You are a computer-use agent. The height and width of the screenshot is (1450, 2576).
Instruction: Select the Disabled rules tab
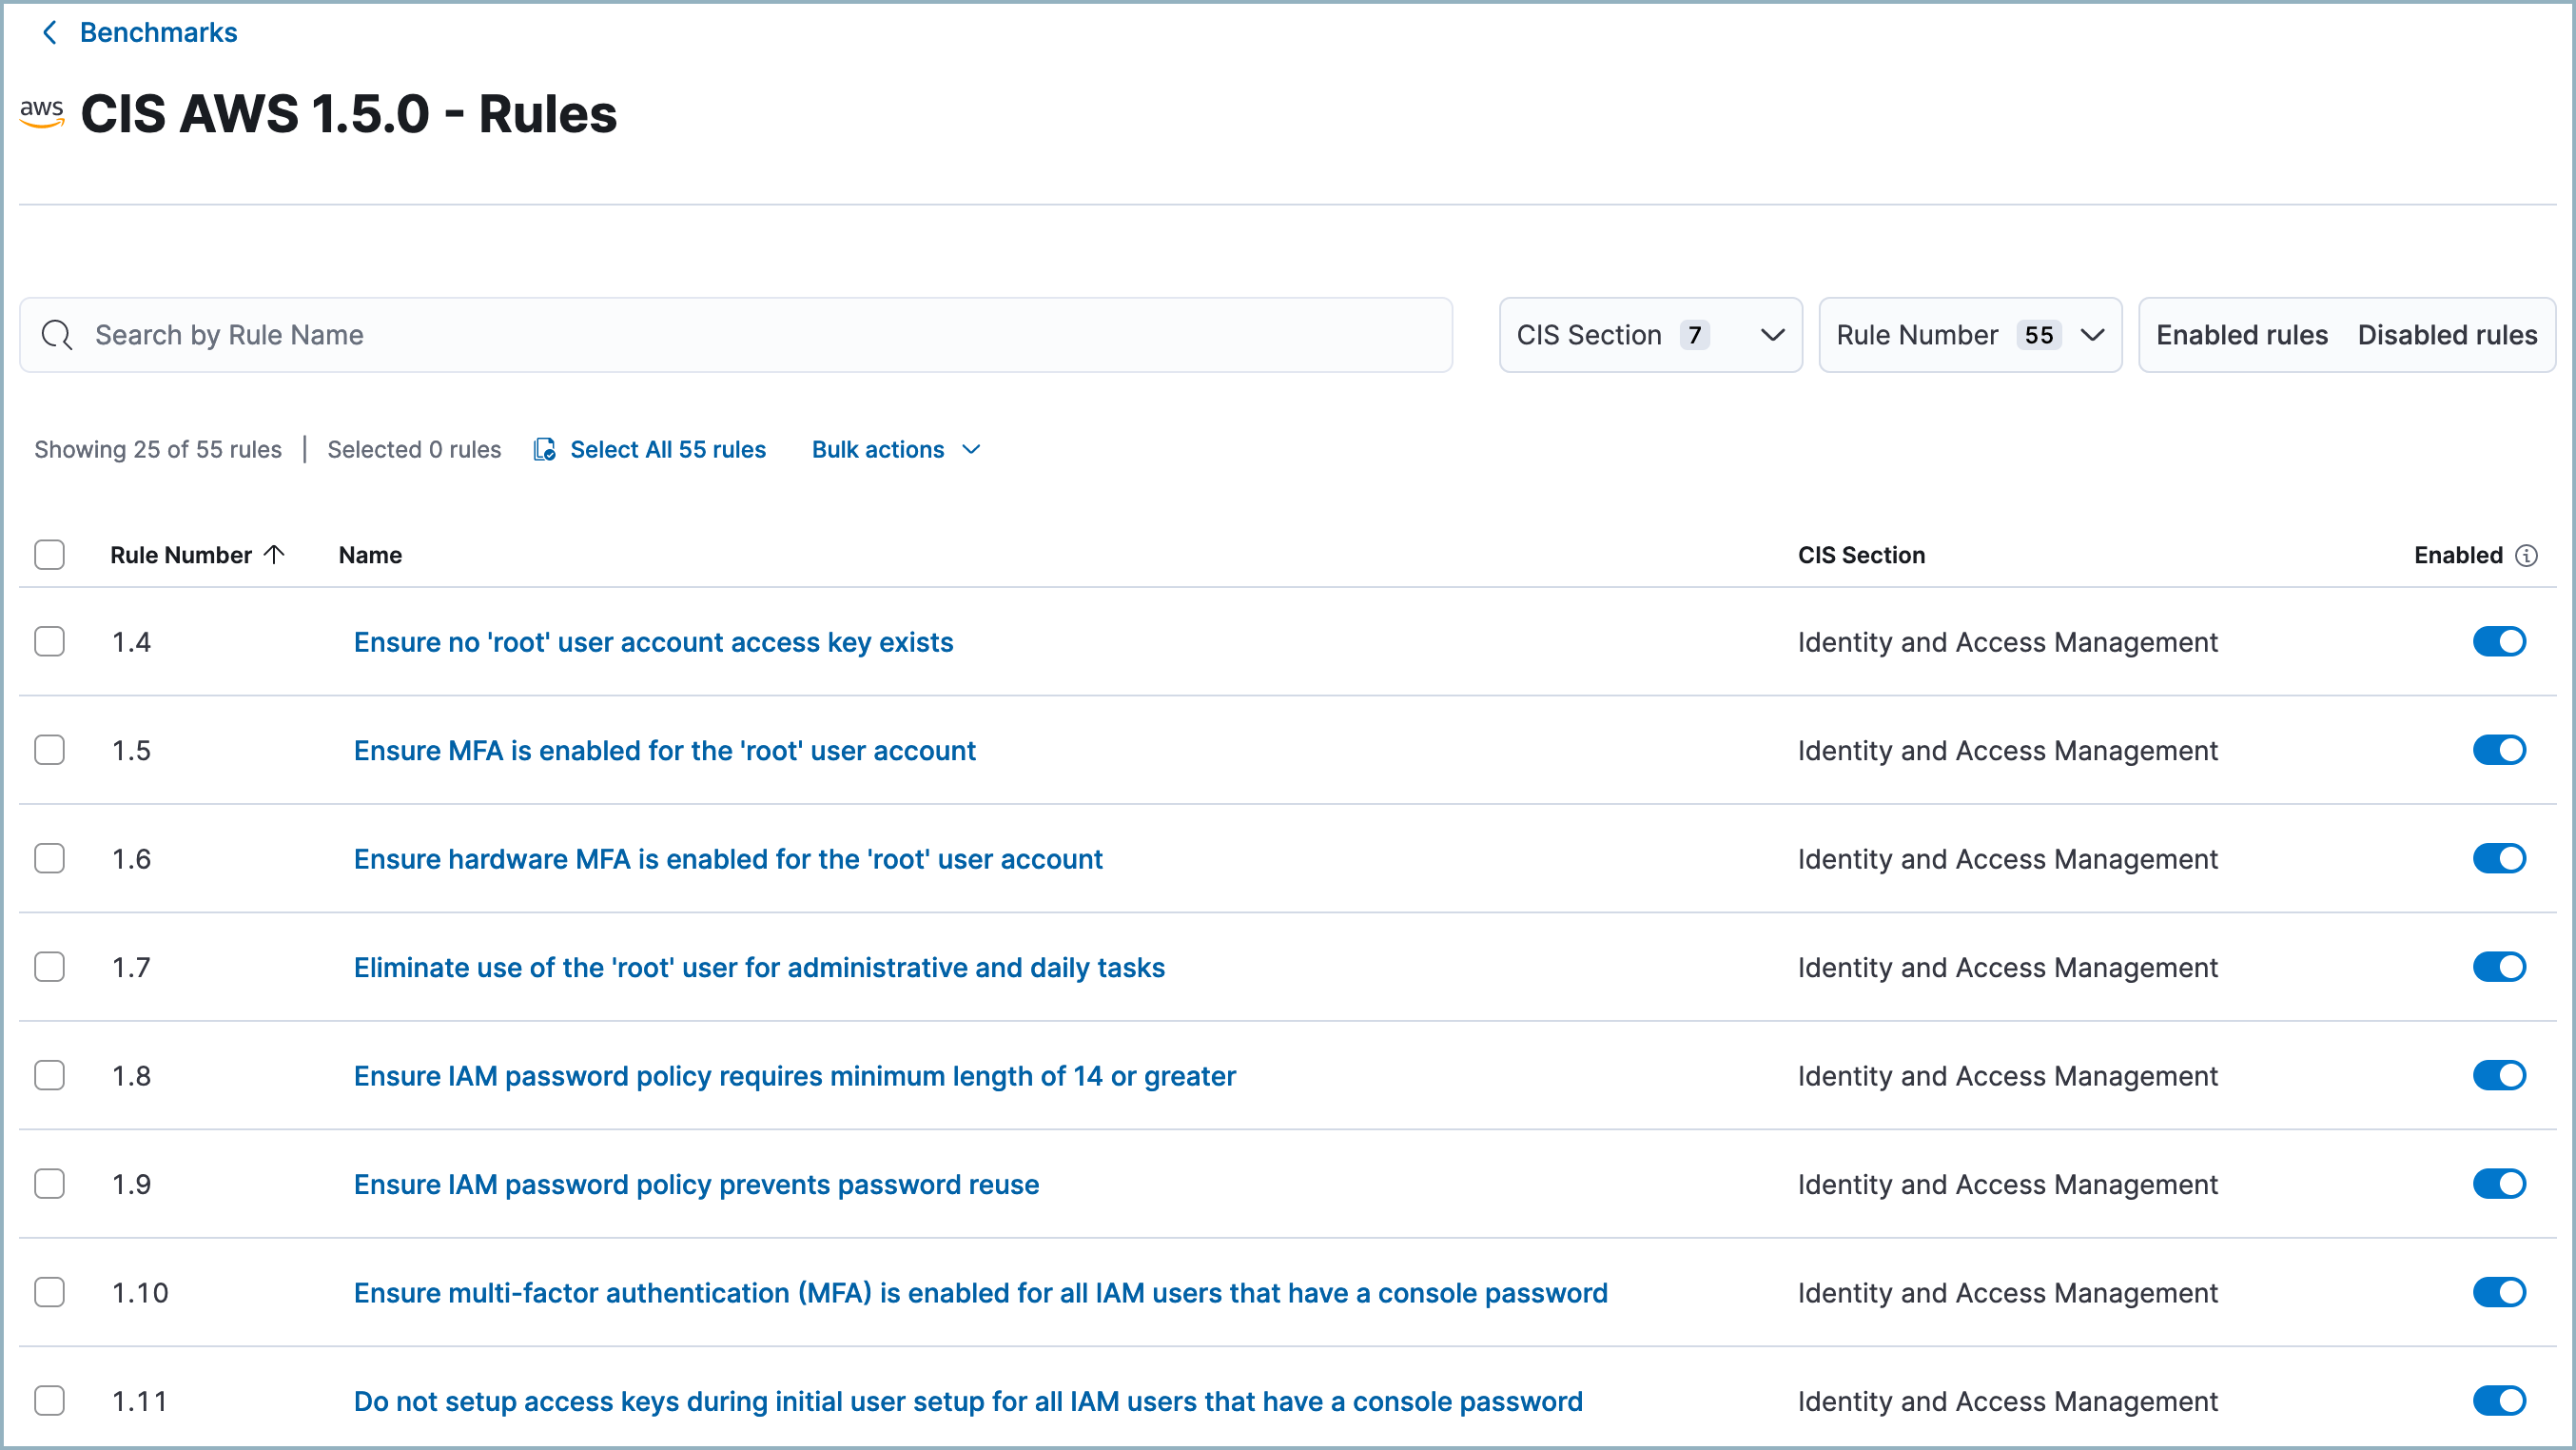(x=2449, y=333)
